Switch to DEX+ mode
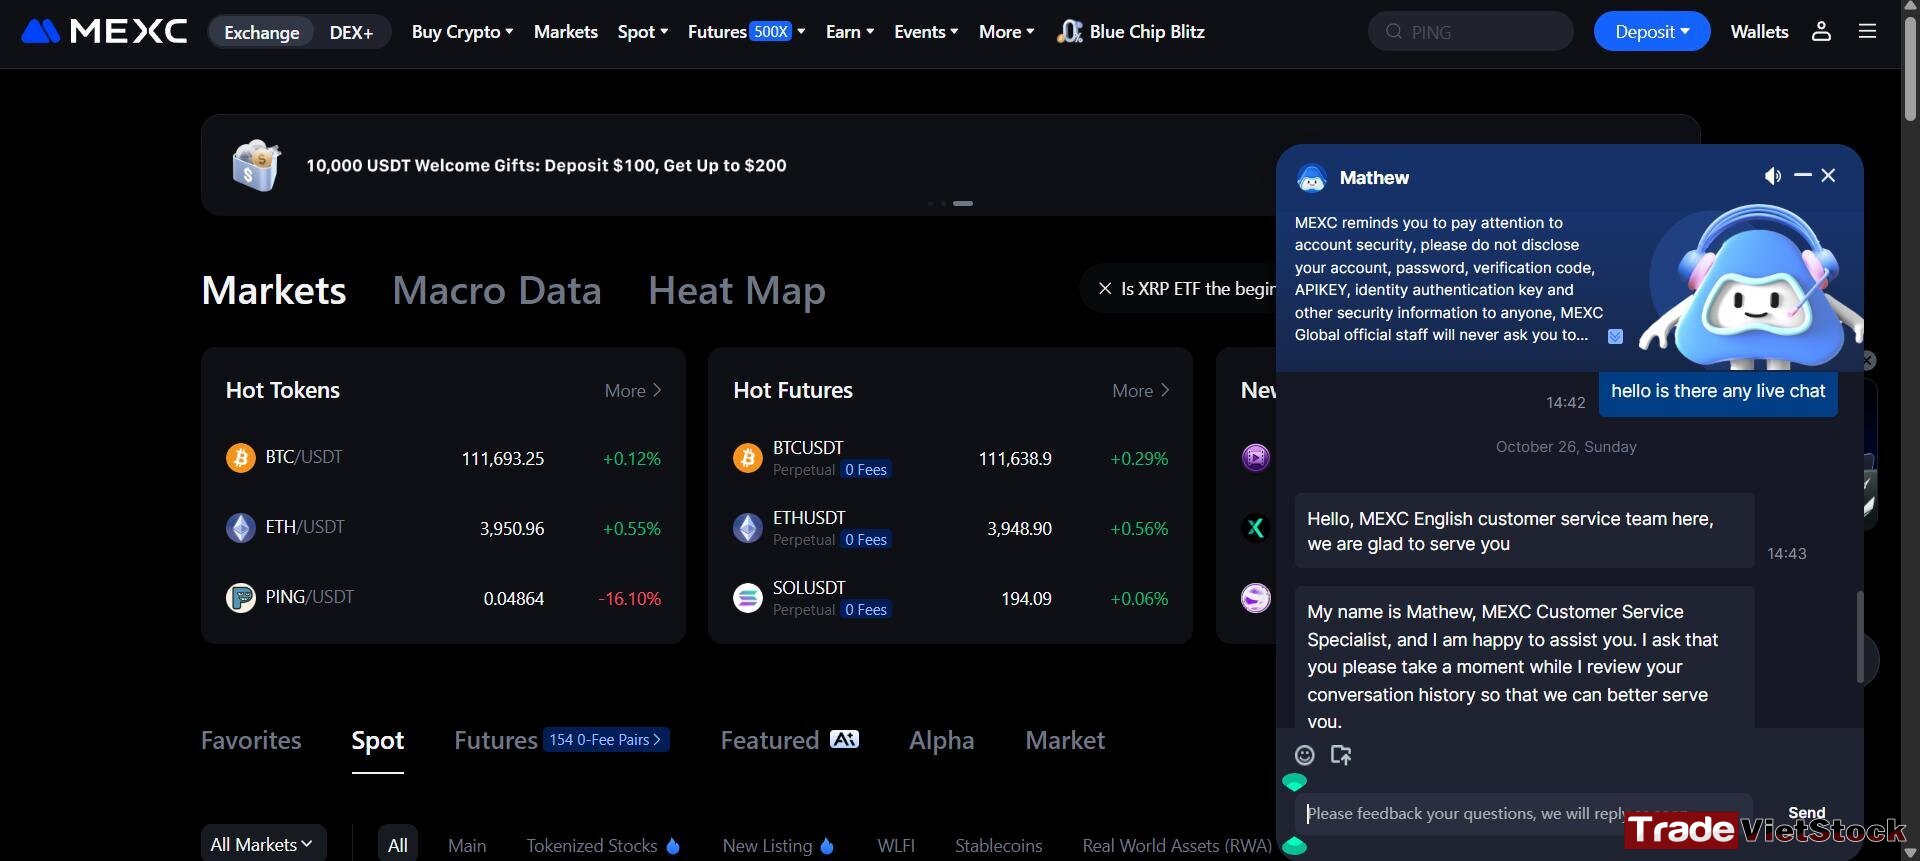The width and height of the screenshot is (1920, 861). [x=351, y=32]
